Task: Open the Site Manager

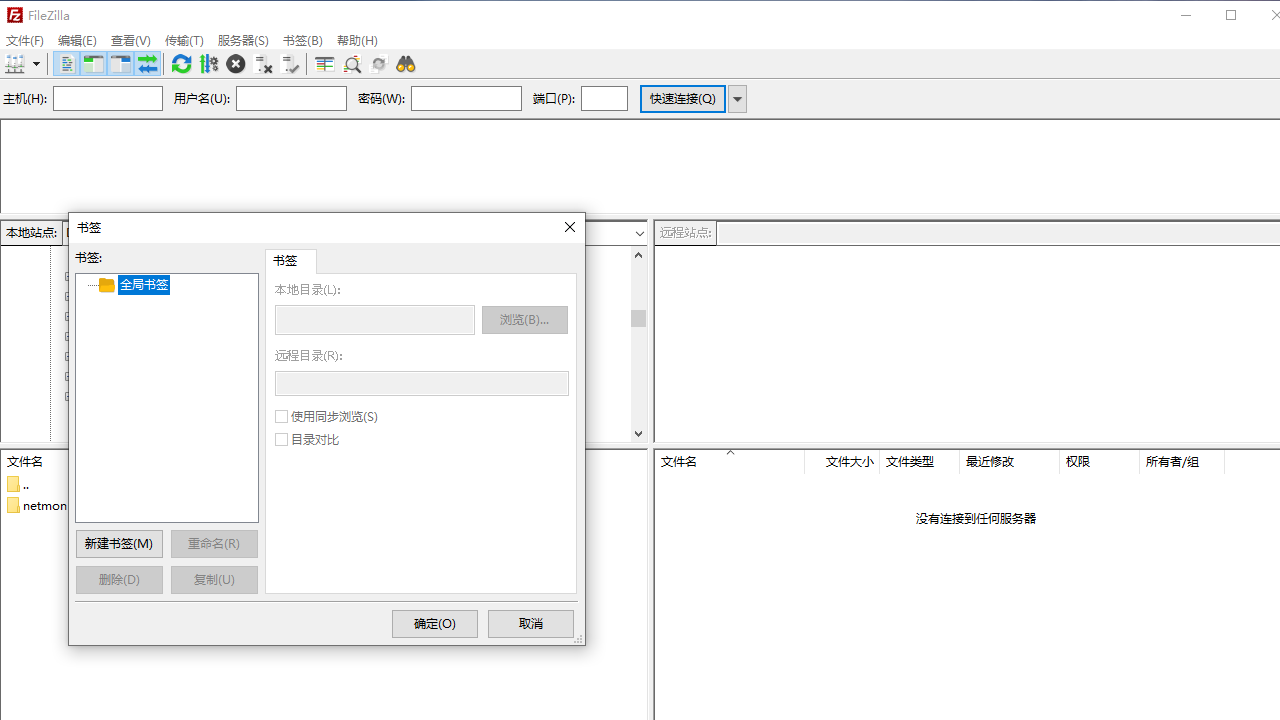Action: pos(18,64)
